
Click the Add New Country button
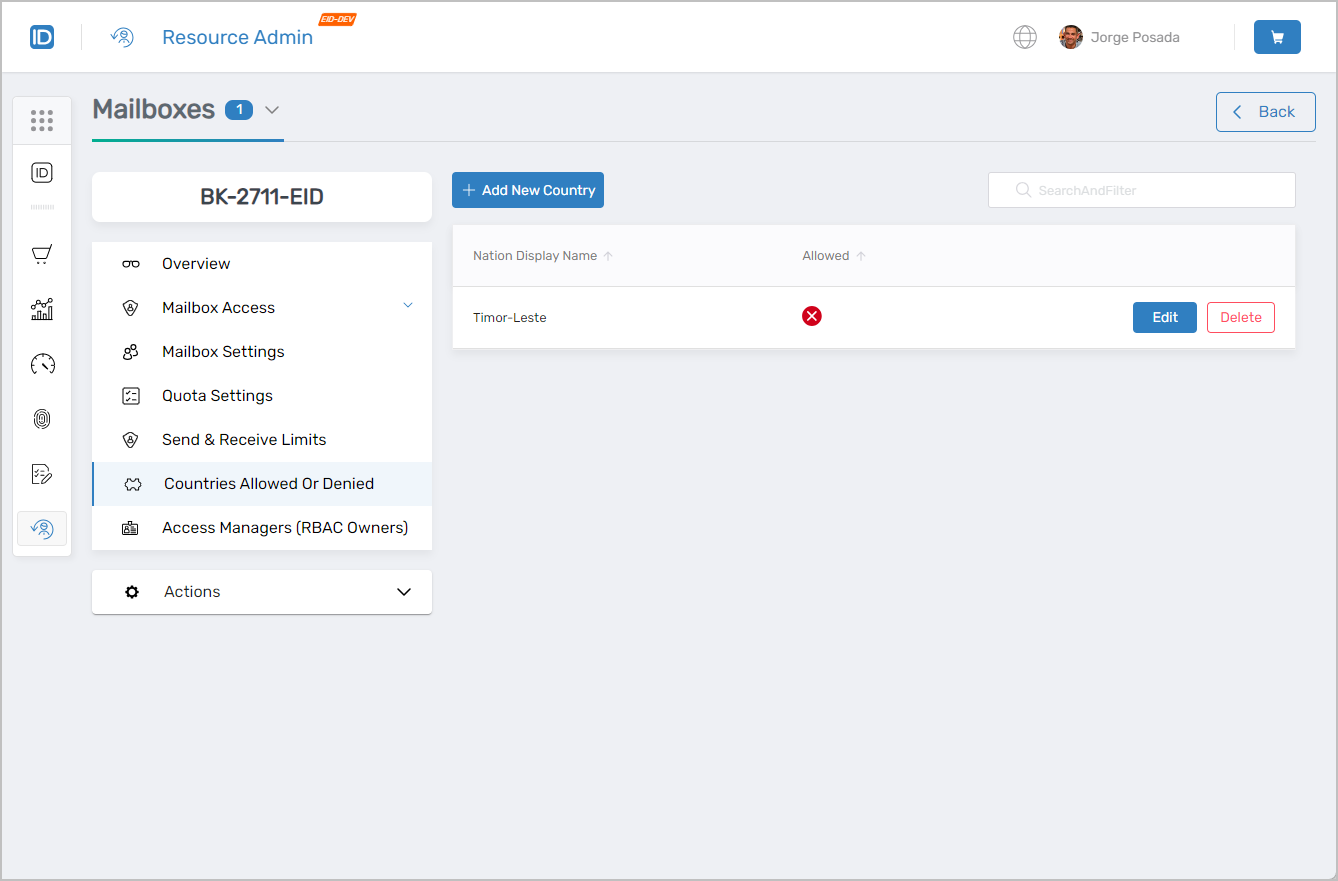(528, 190)
